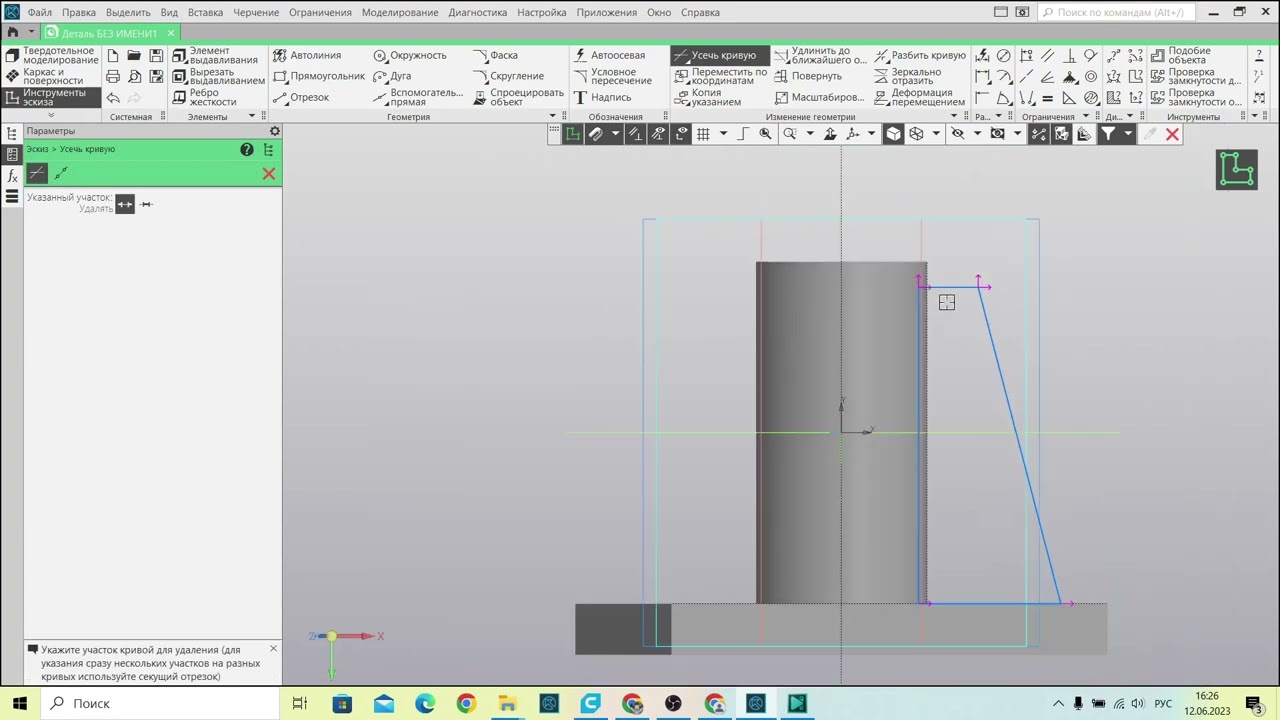The image size is (1280, 720).
Task: Activate the Фаска chamfer tool
Action: click(x=495, y=55)
